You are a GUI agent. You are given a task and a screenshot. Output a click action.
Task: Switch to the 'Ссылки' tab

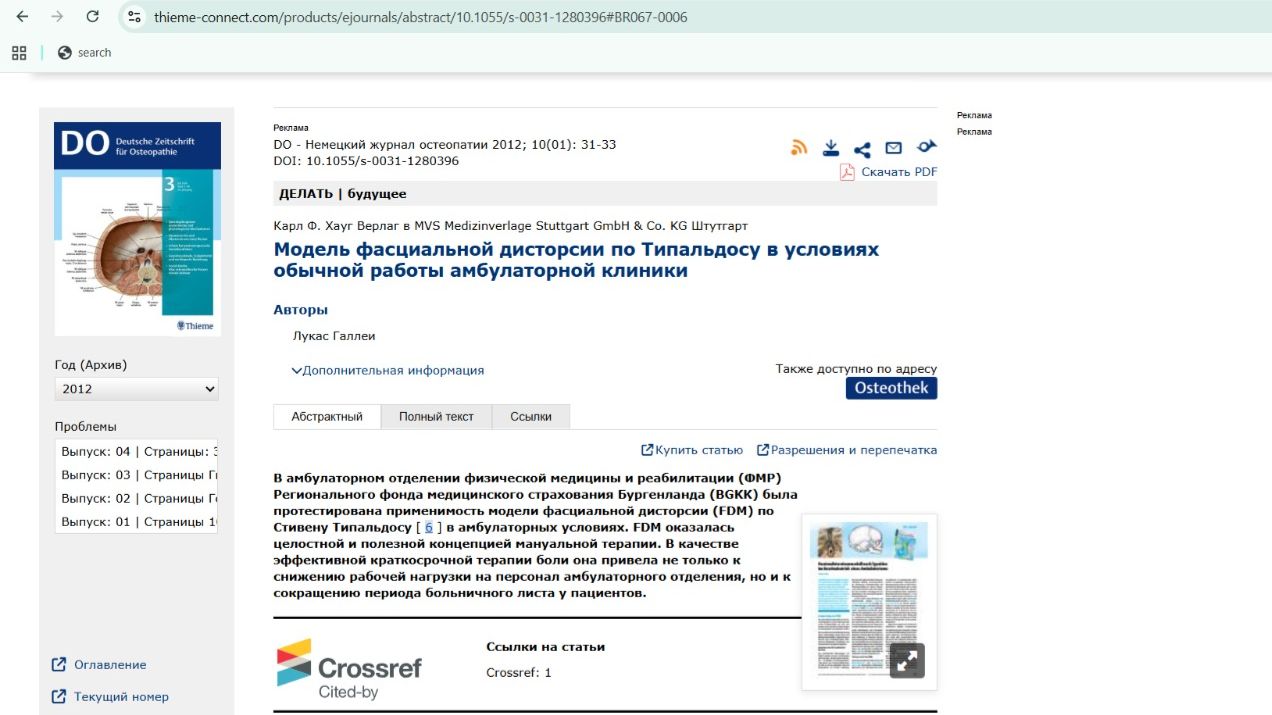tap(530, 417)
